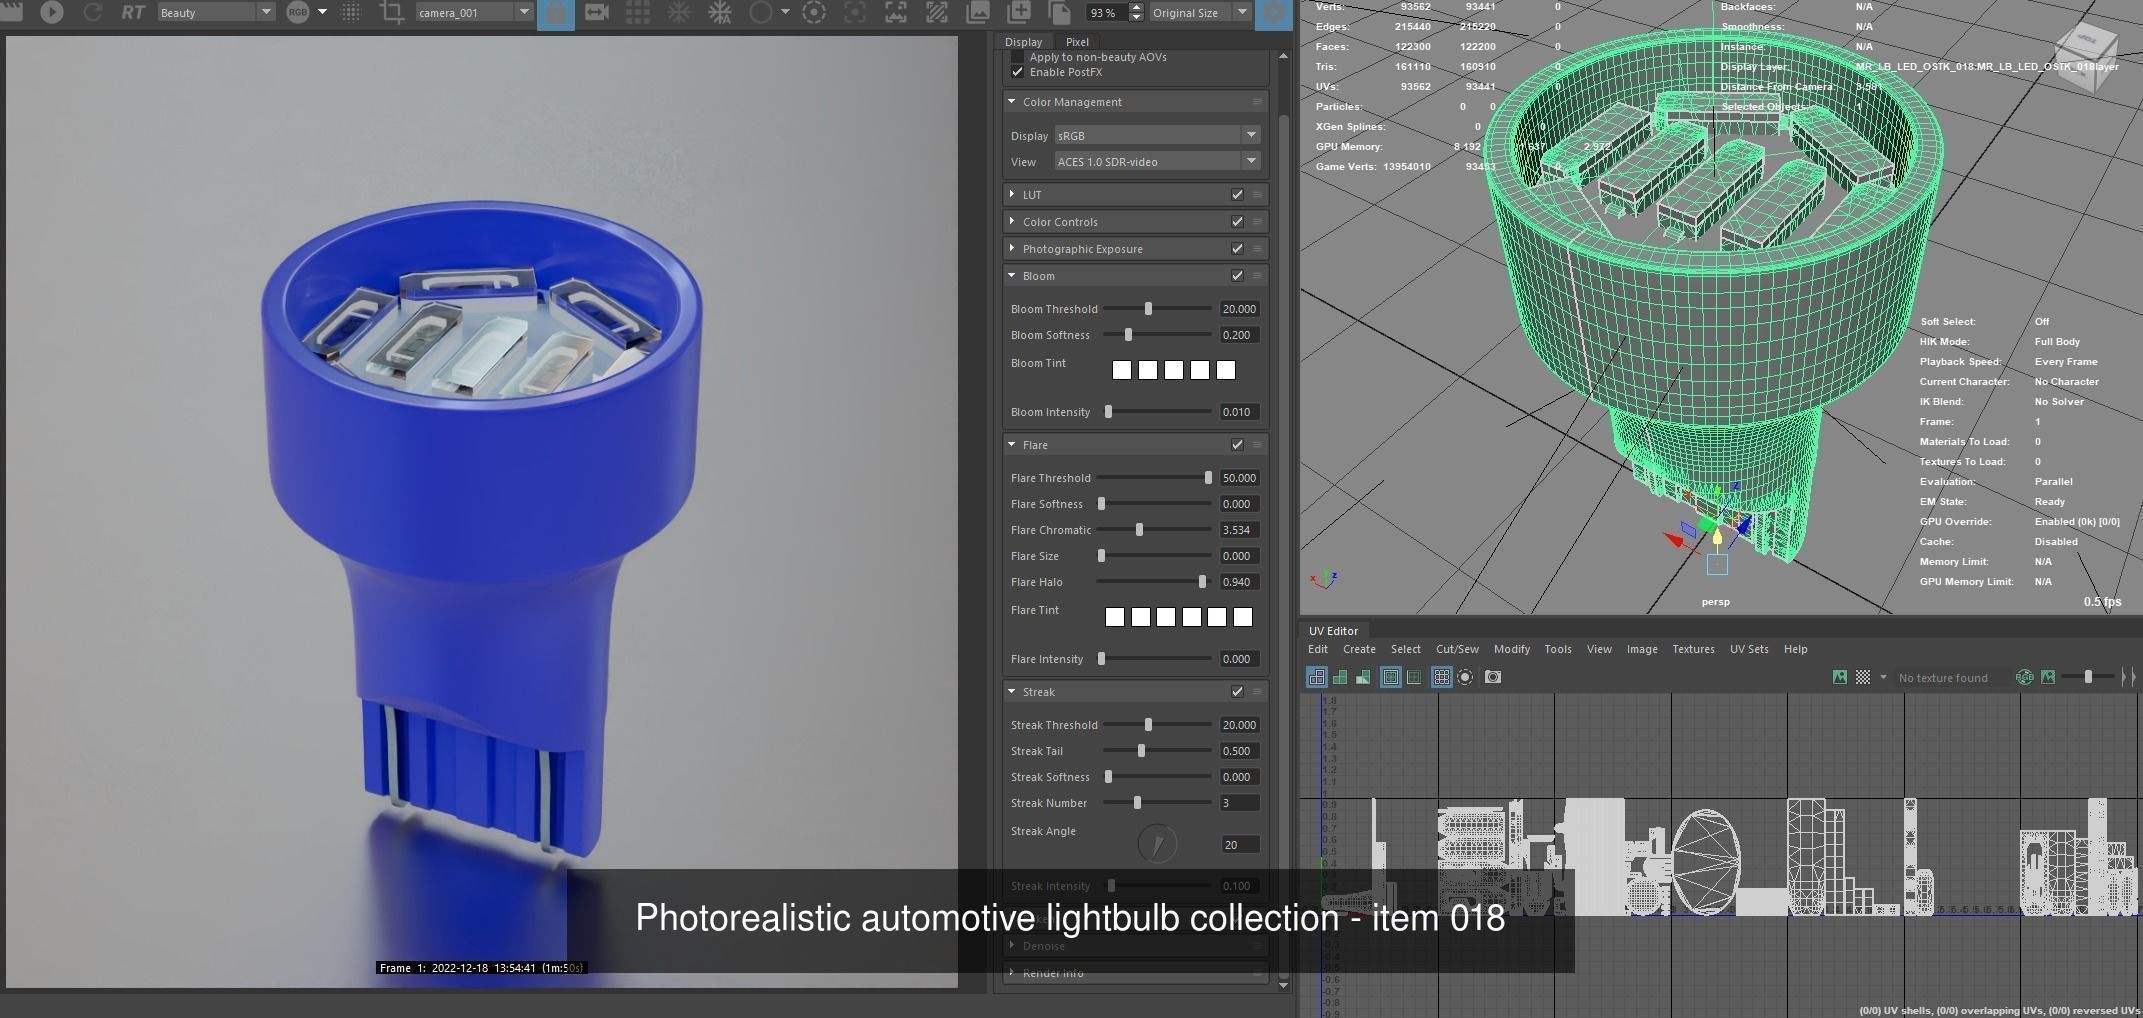This screenshot has width=2143, height=1018.
Task: Open the camera_001 dropdown
Action: coord(474,12)
